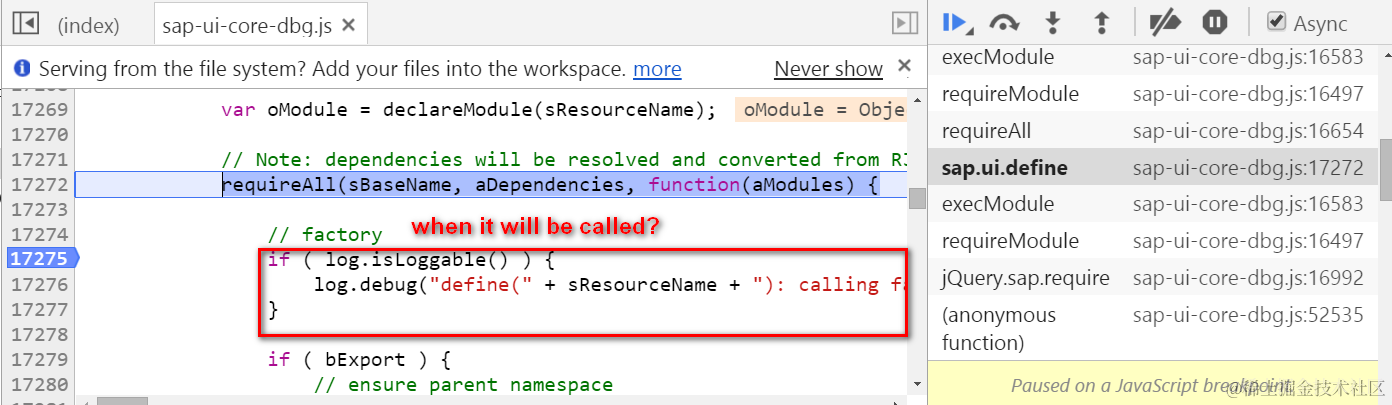Click line number 17269 in the gutter
Viewport: 1392px width, 405px height.
click(40, 109)
